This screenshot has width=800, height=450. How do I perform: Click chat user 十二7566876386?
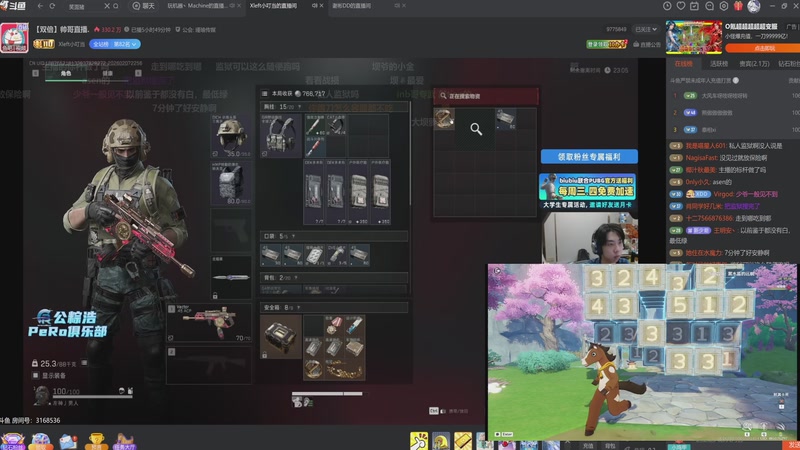pyautogui.click(x=709, y=218)
